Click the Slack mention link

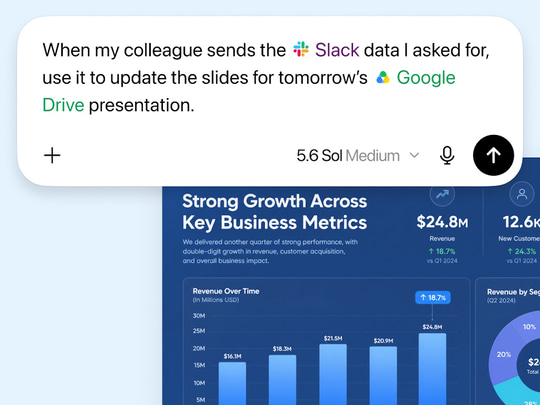tap(337, 50)
